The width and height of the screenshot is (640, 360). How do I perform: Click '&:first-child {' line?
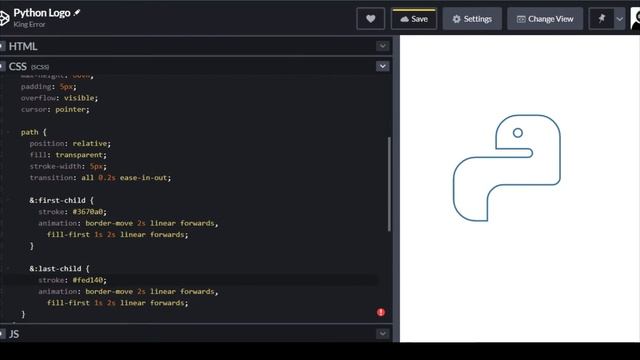click(x=62, y=200)
